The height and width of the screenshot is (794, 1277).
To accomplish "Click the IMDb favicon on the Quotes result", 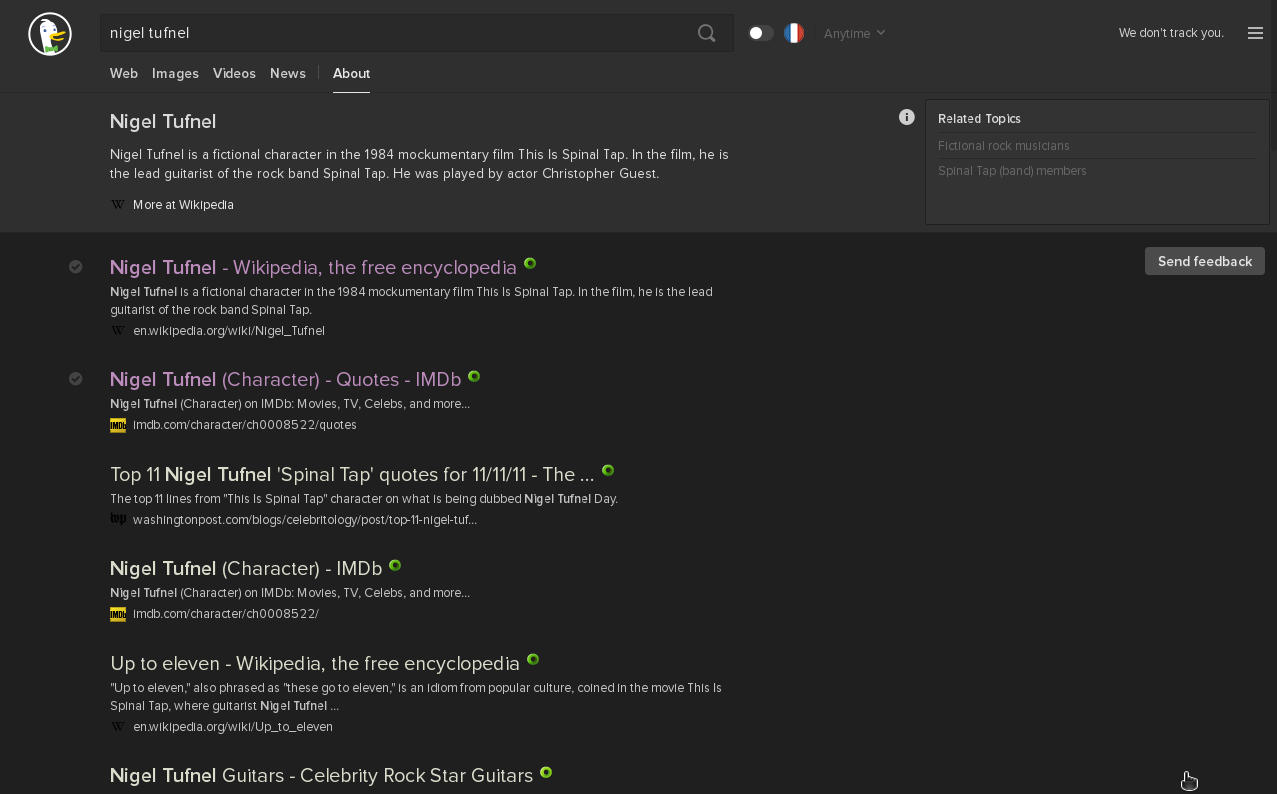I will pos(117,424).
